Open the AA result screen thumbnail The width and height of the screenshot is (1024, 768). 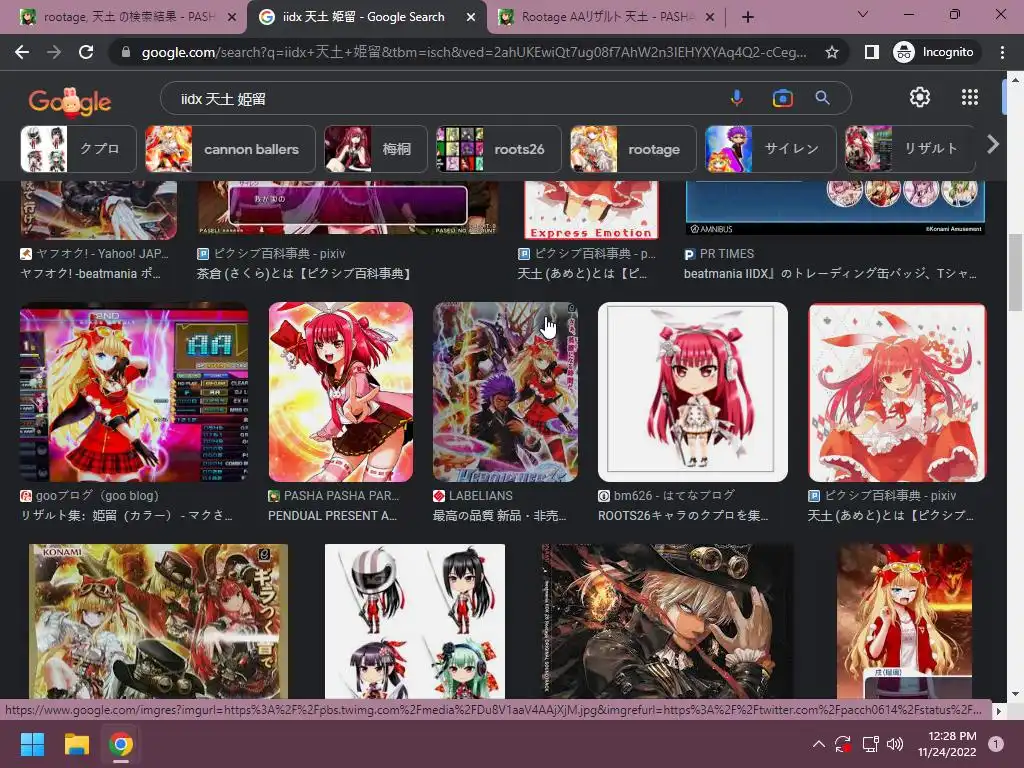click(x=134, y=392)
